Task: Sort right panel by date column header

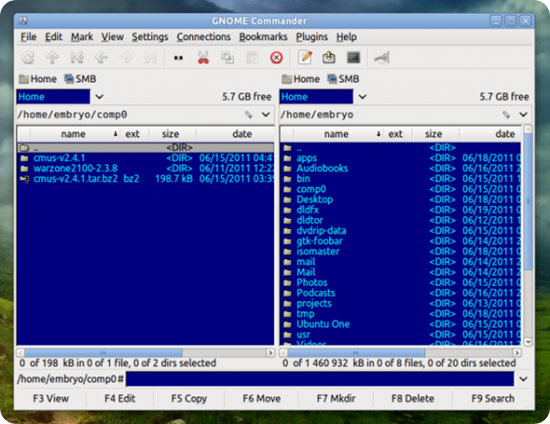Action: (491, 134)
